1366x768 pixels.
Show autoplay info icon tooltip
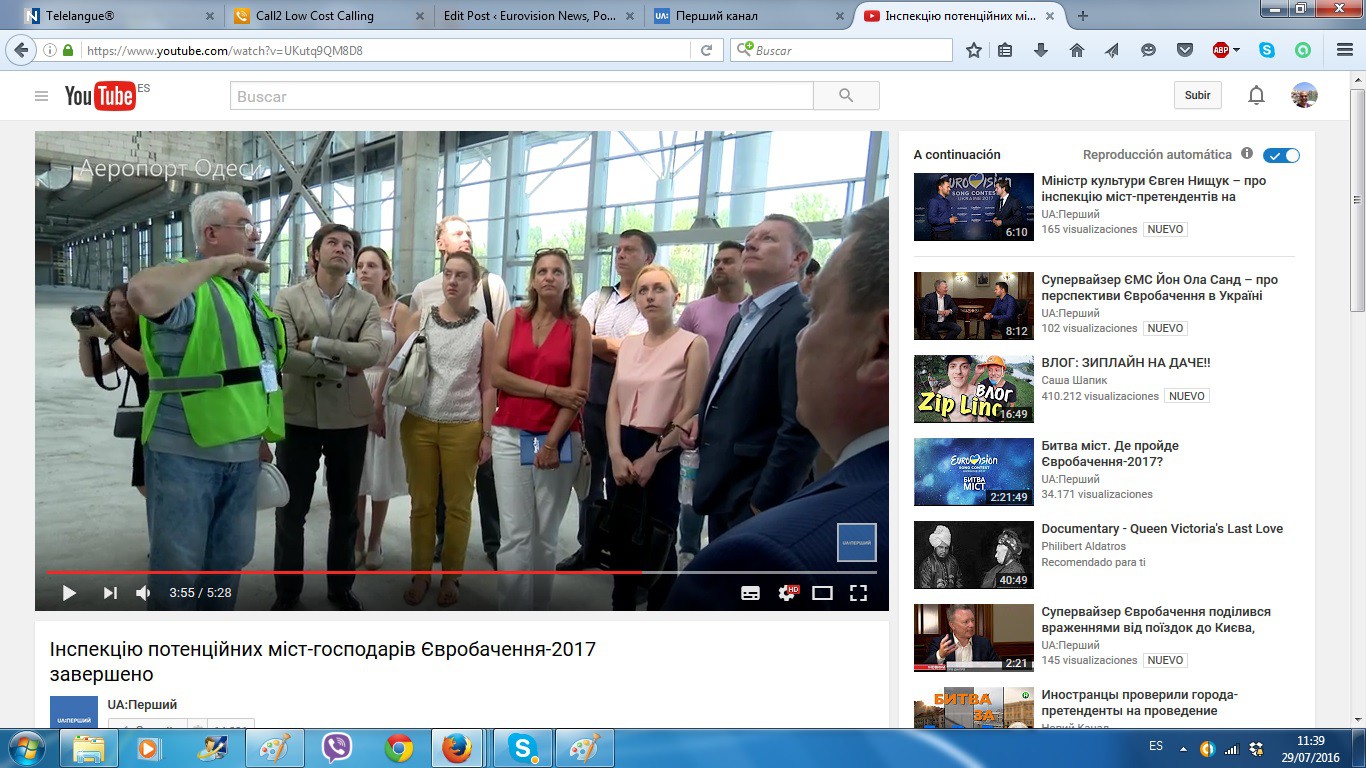point(1247,154)
